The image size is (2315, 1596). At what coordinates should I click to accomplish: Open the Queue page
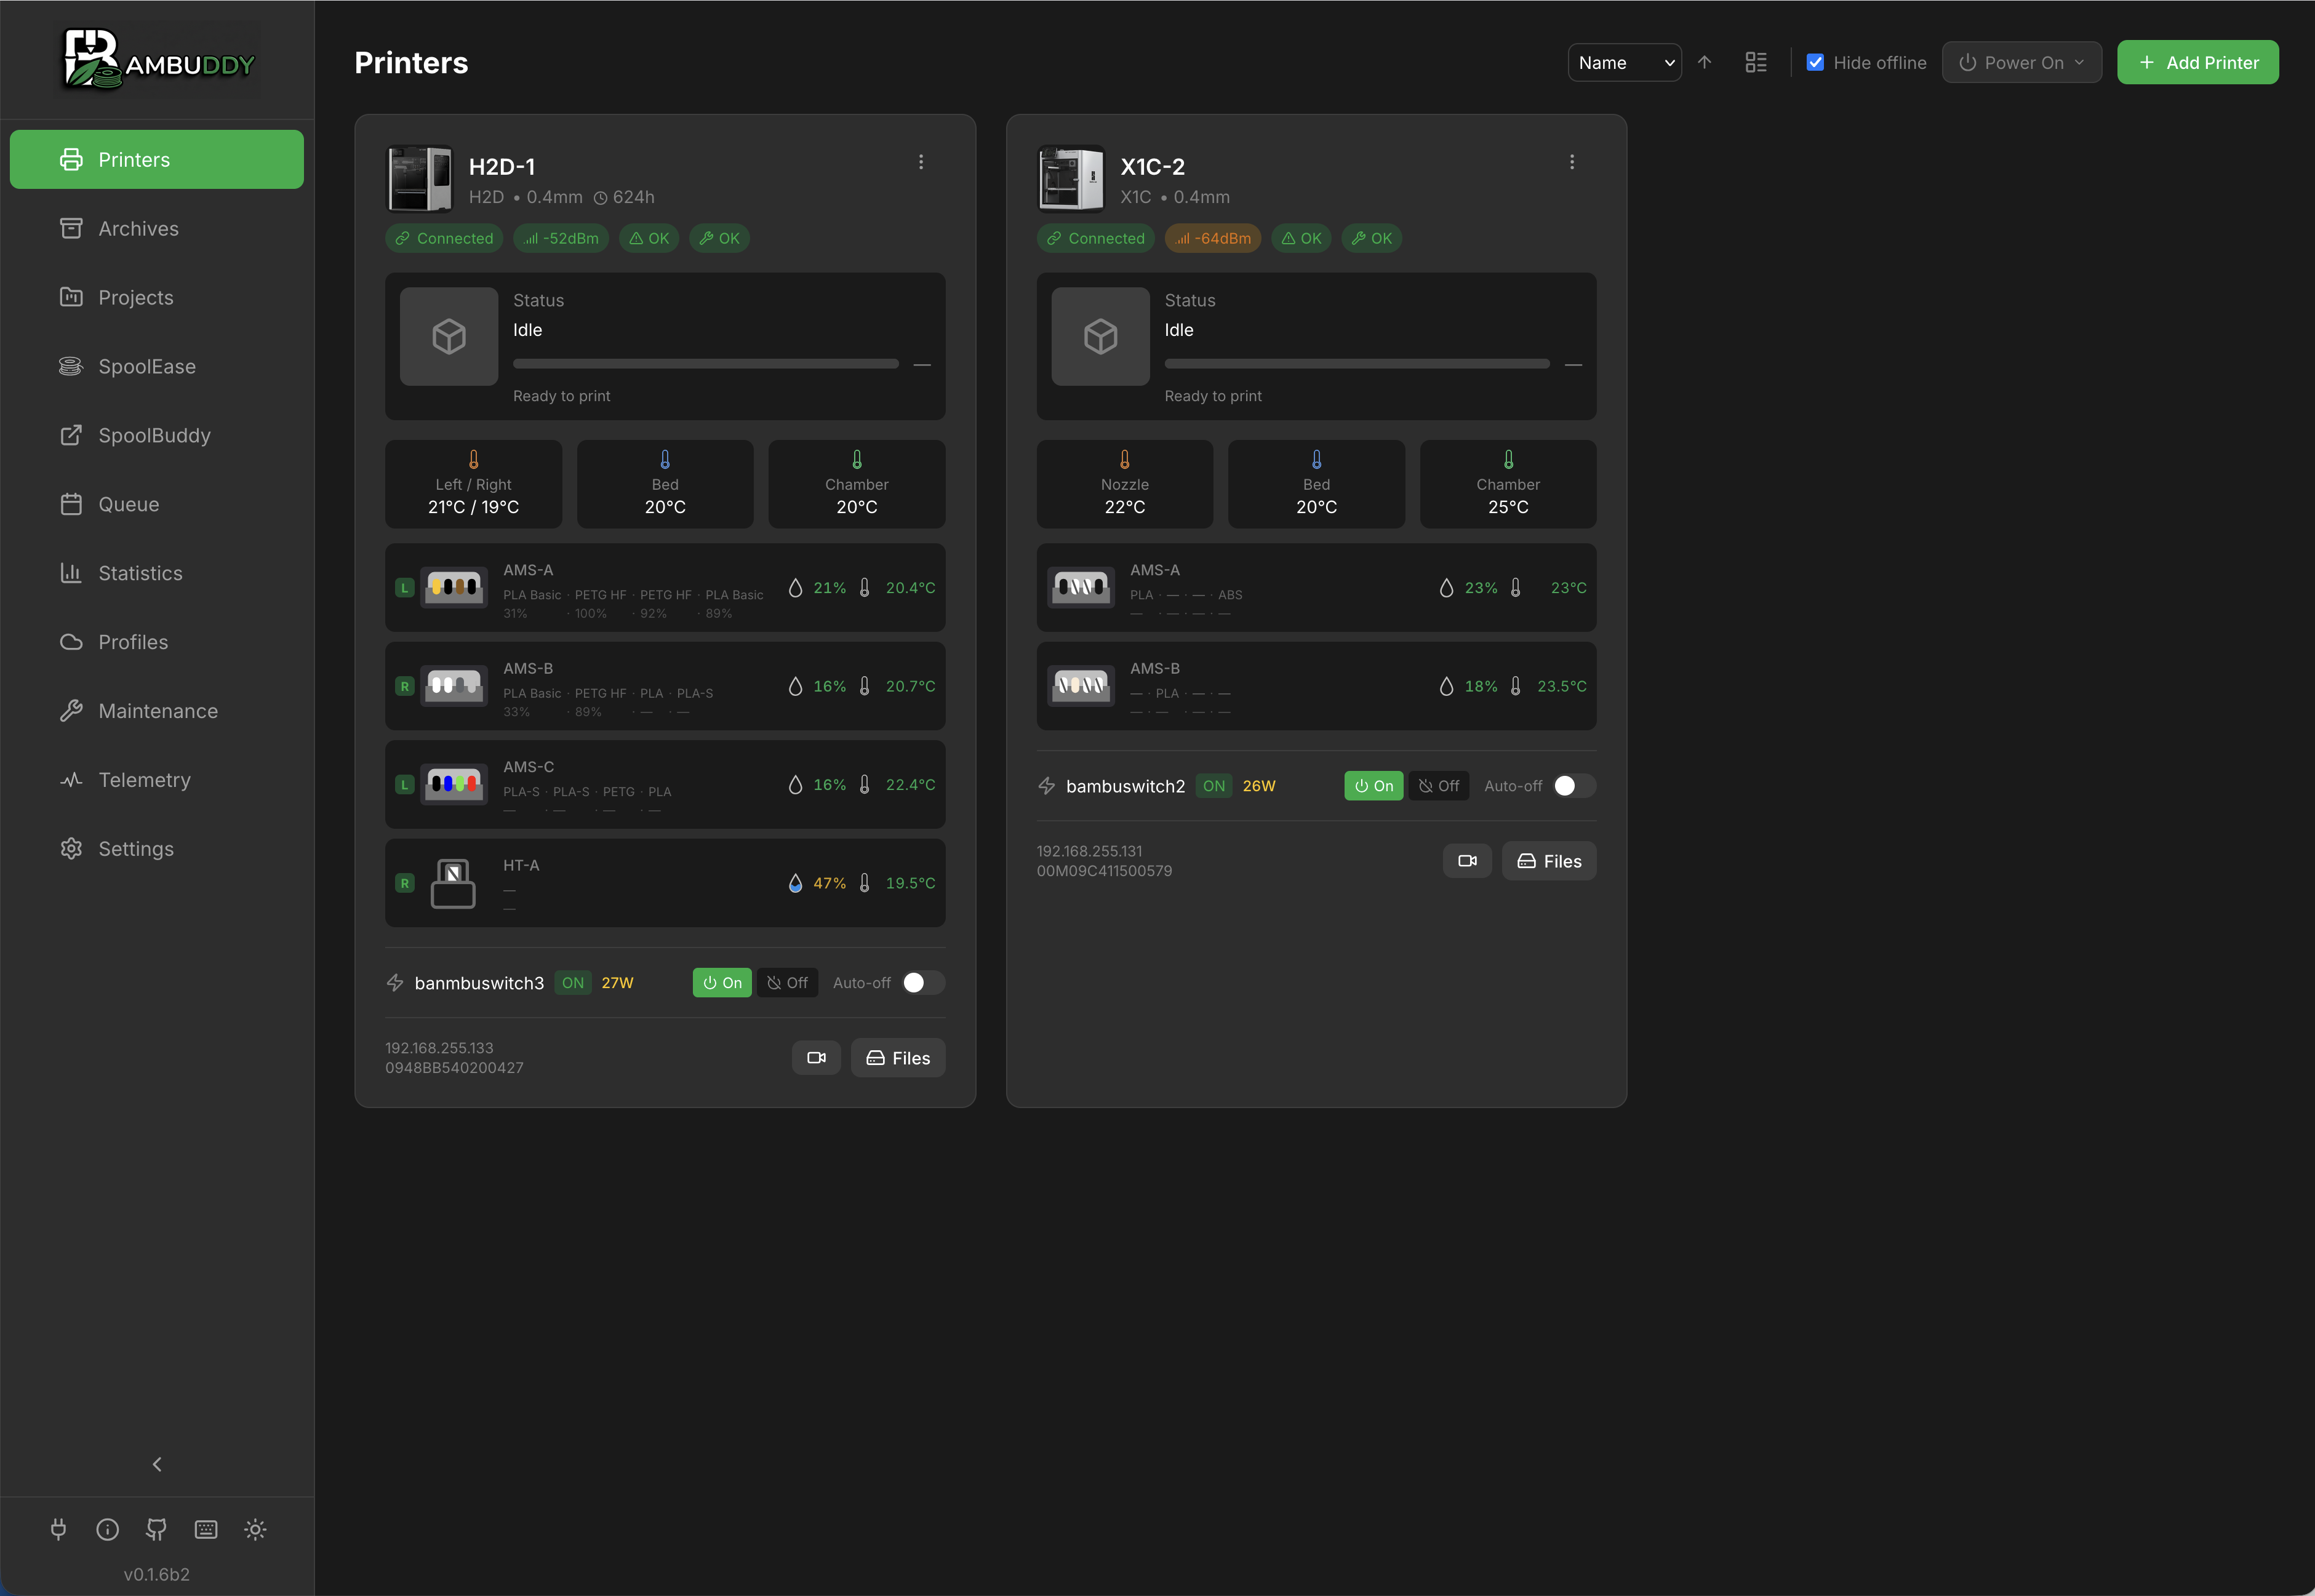[129, 504]
